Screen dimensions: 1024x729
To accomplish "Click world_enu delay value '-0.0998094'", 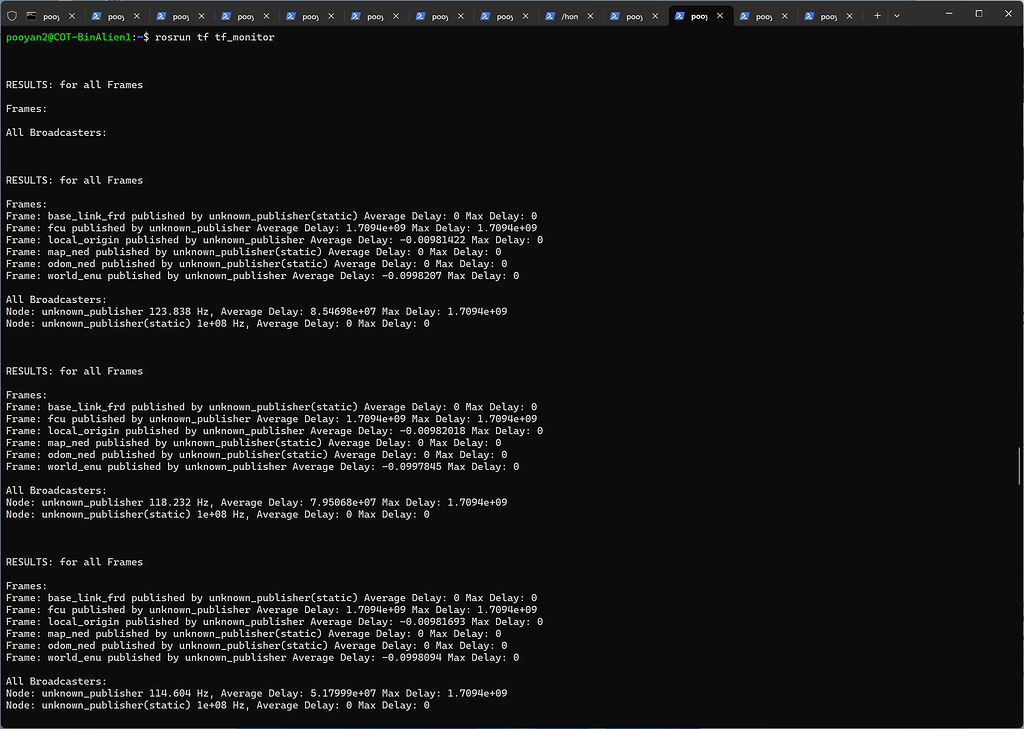I will pyautogui.click(x=411, y=657).
